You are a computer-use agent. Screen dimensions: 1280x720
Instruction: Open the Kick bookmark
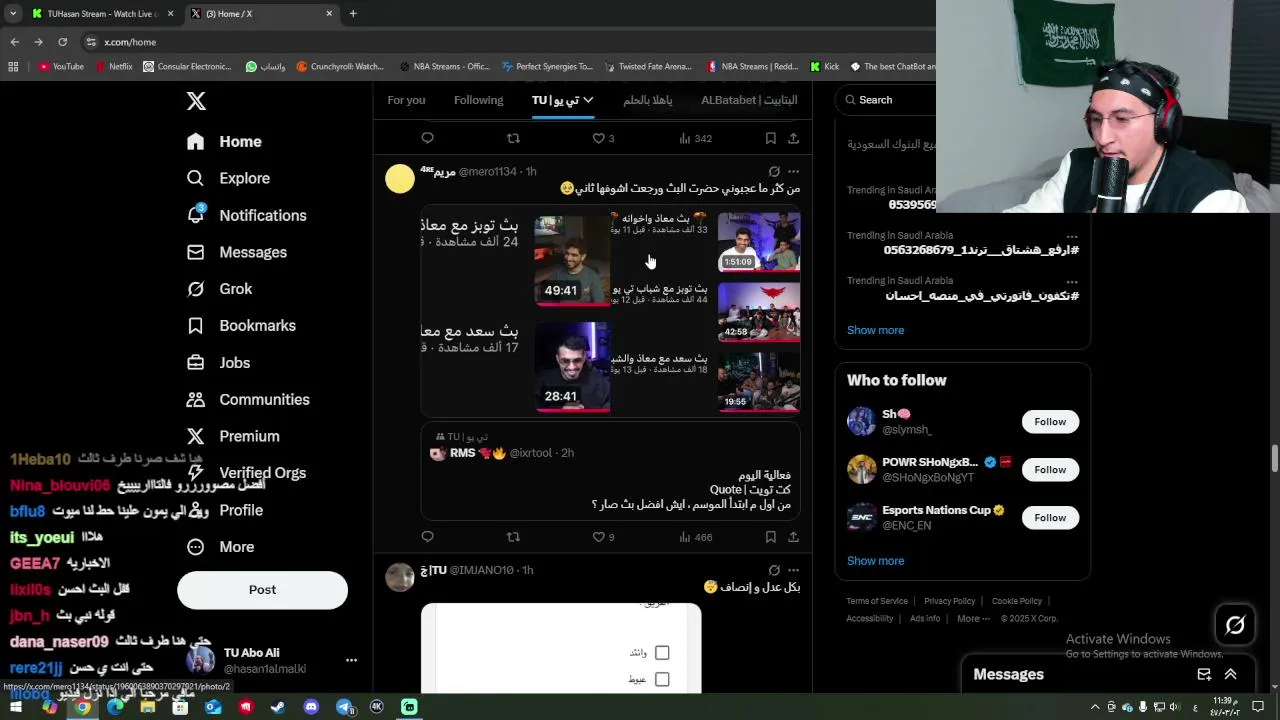click(824, 67)
